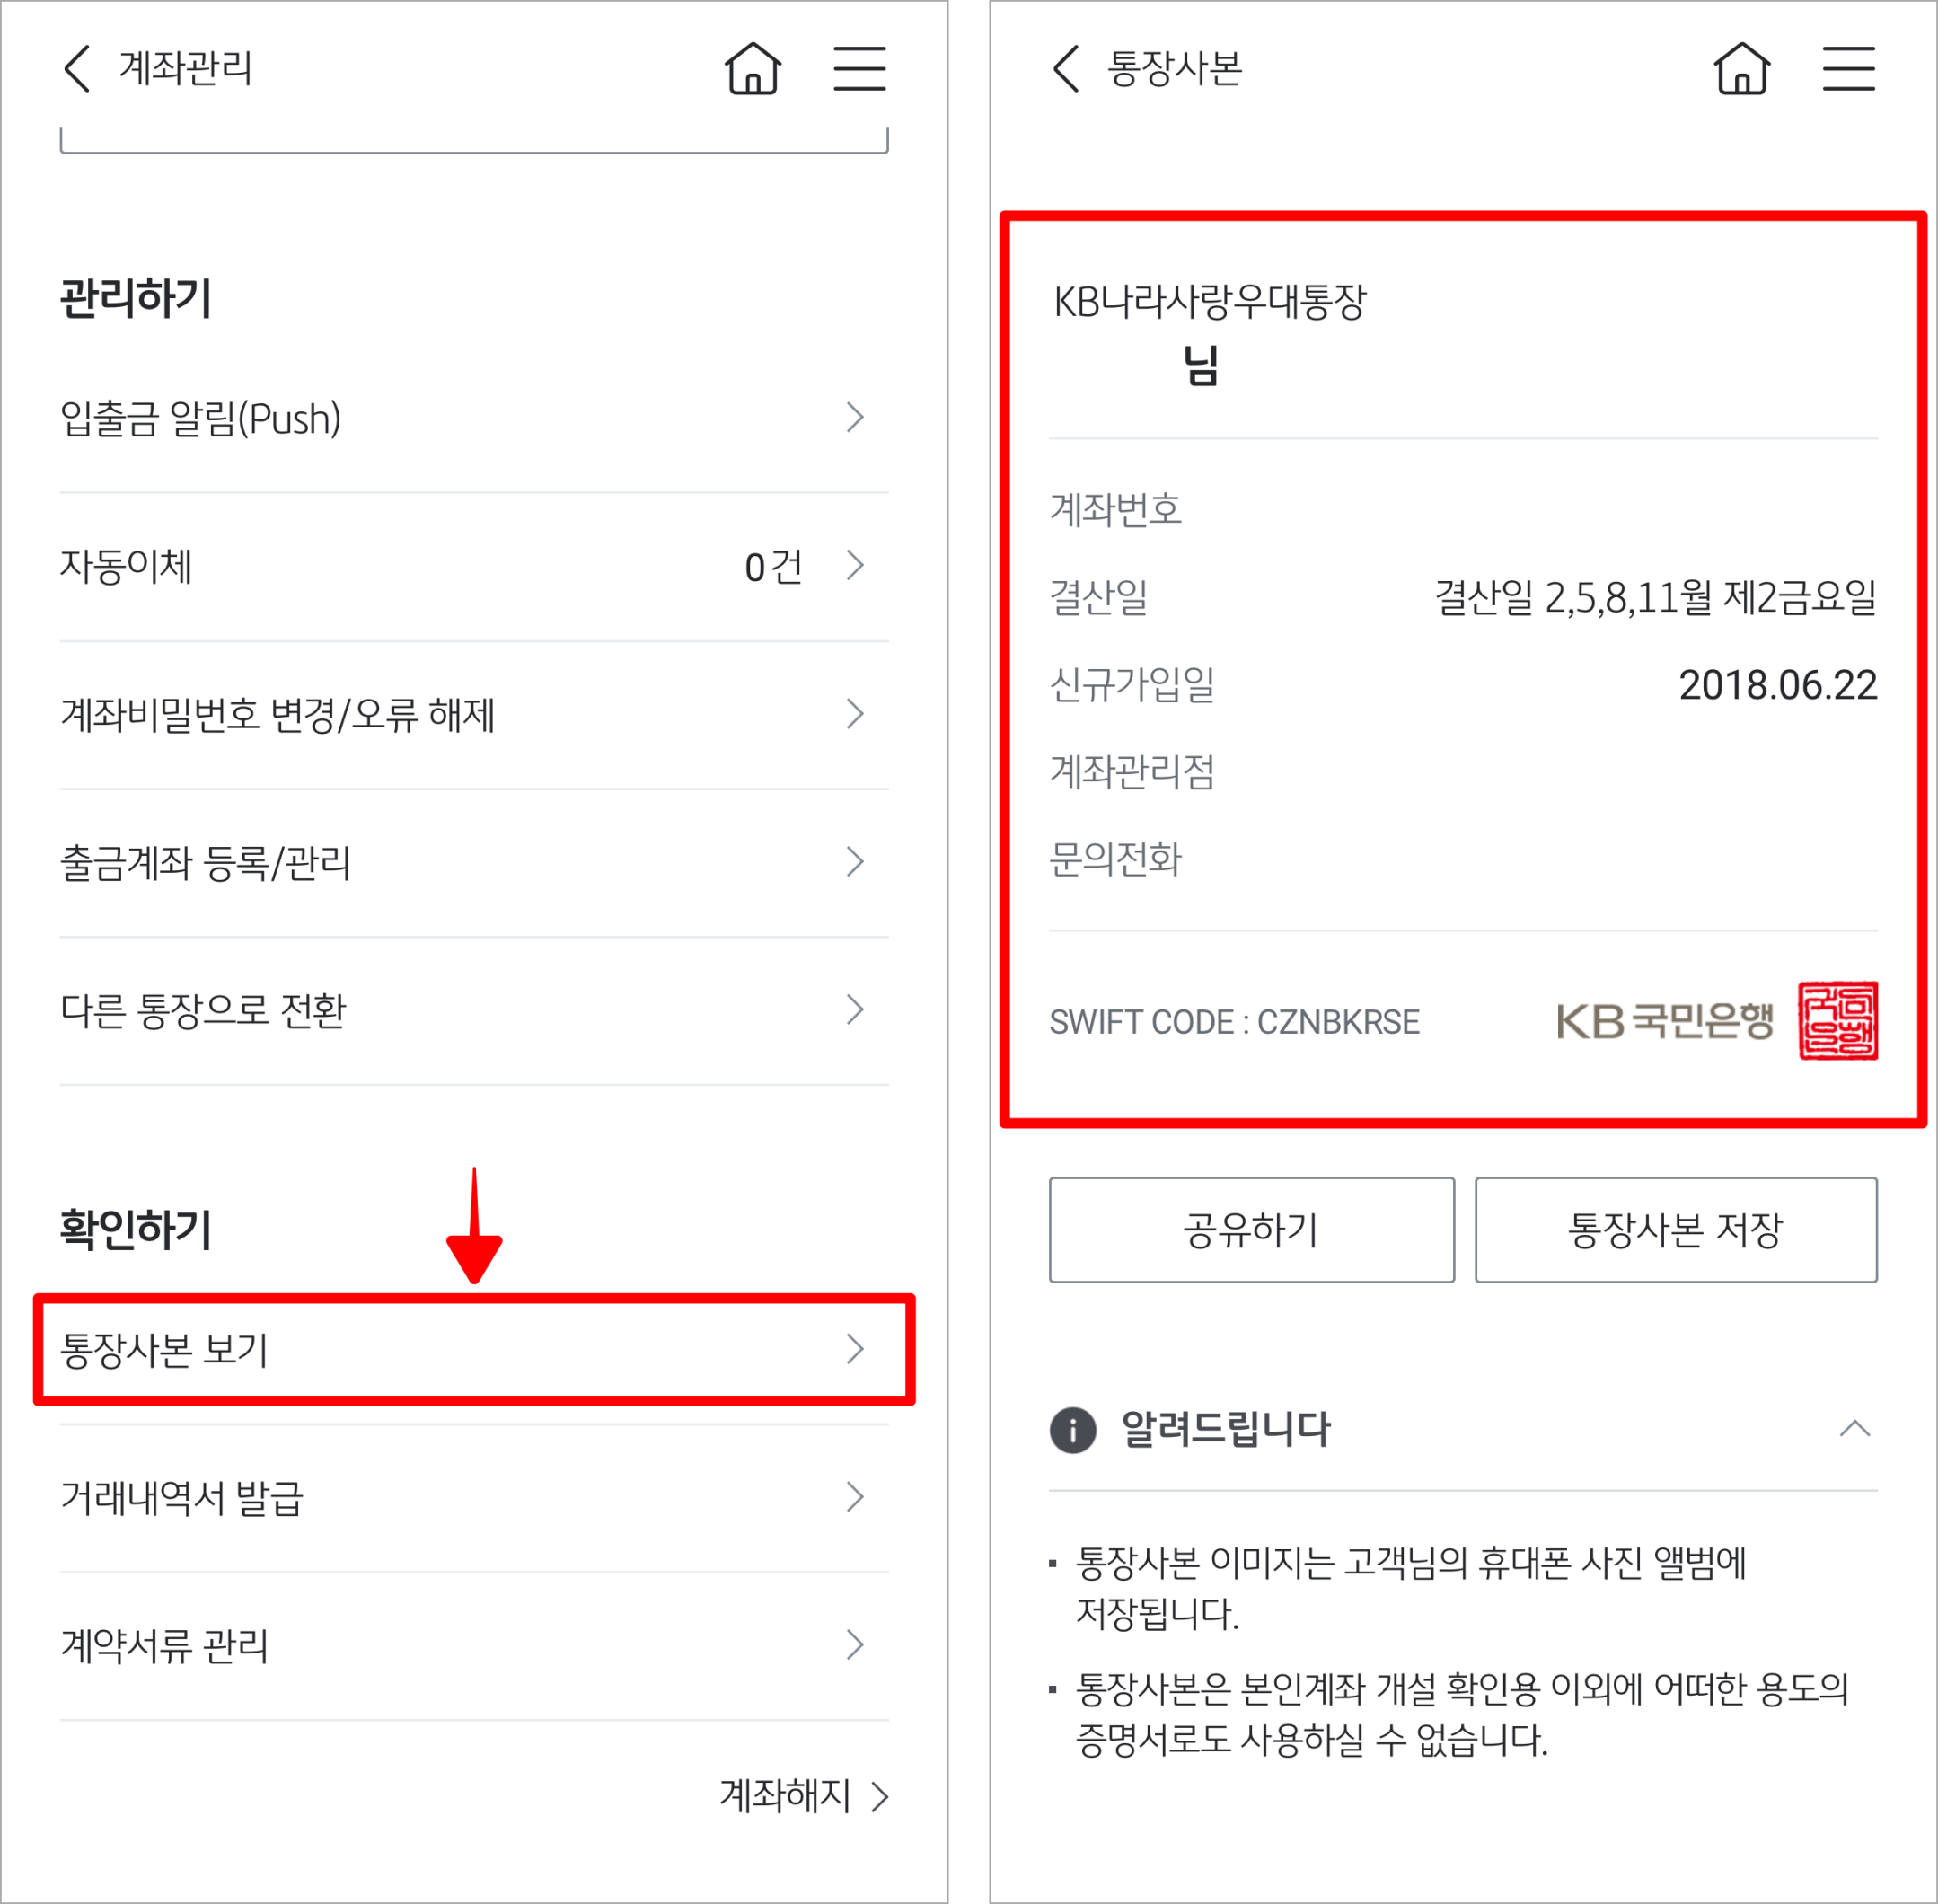
Task: Tap the home icon on 통장사본 screen
Action: (x=1742, y=69)
